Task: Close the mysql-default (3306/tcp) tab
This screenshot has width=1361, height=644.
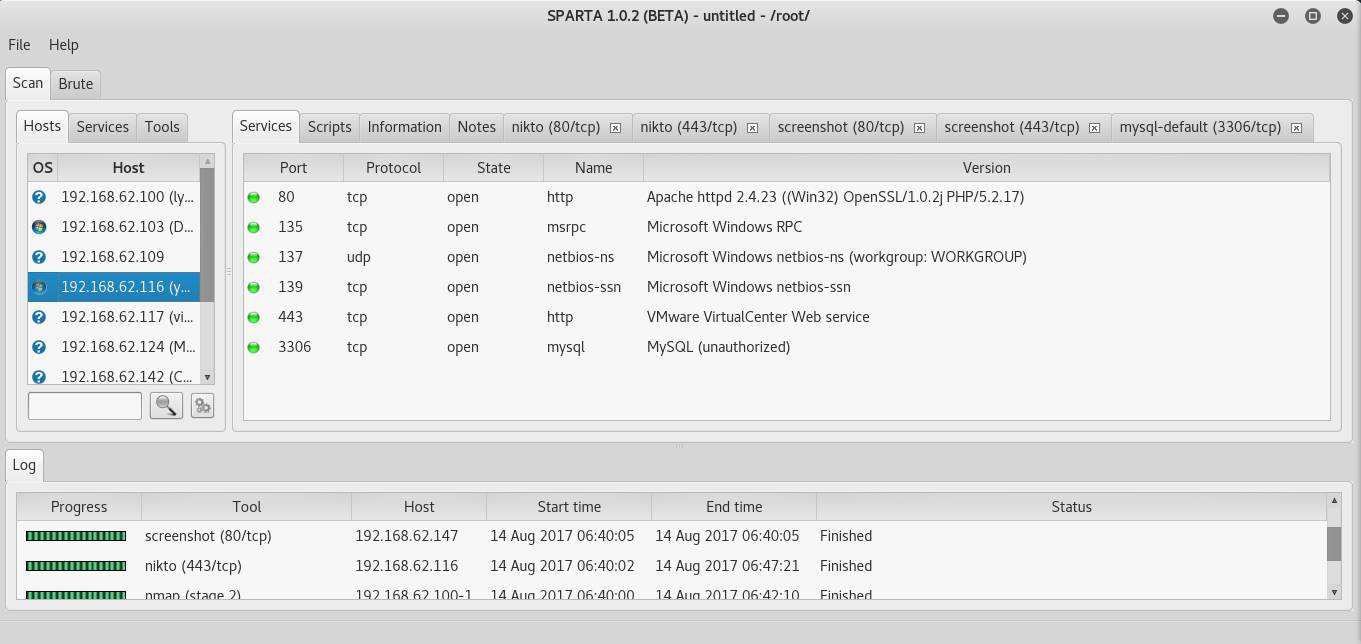Action: tap(1296, 127)
